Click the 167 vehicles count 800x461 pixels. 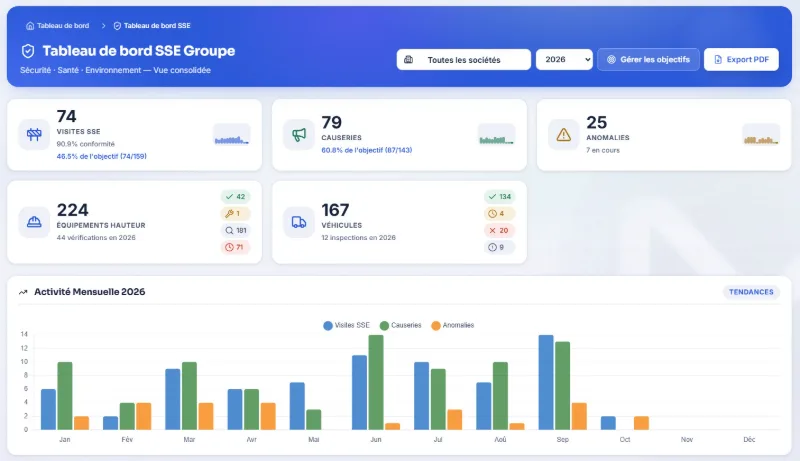pos(335,210)
